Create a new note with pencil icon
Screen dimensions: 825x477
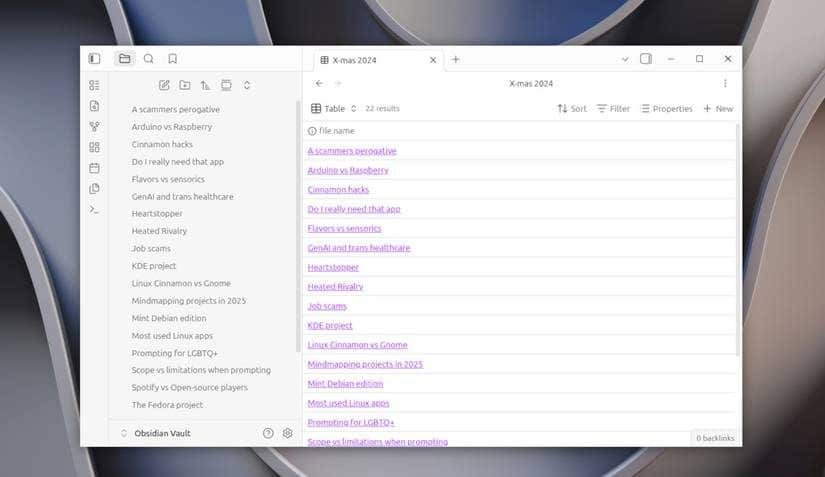pos(164,85)
